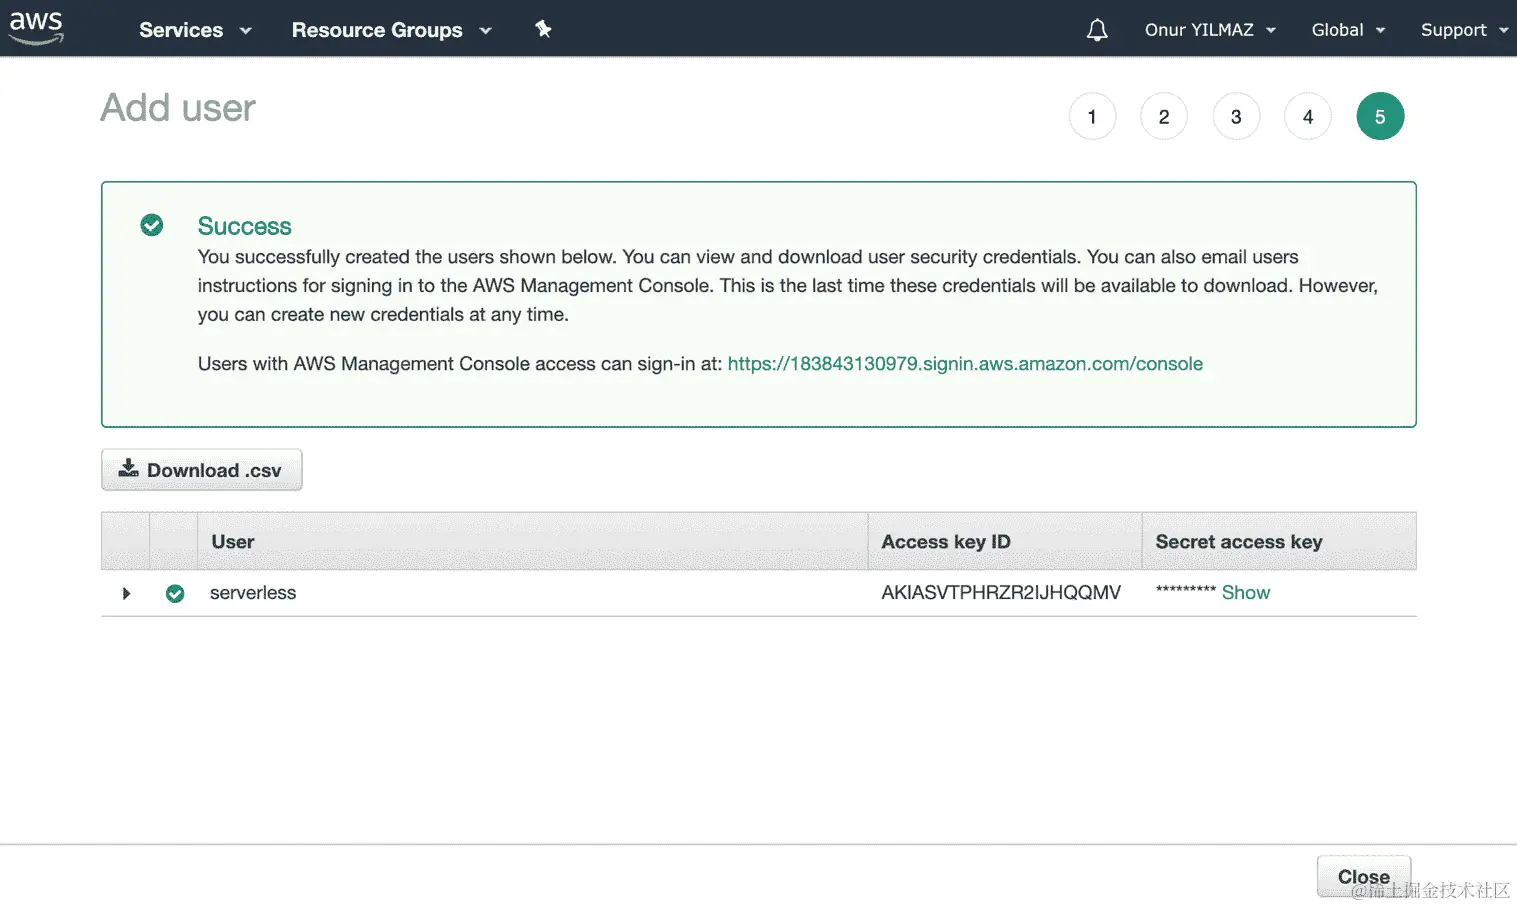Click the download icon on the CSV button
The image size is (1517, 907).
129,469
